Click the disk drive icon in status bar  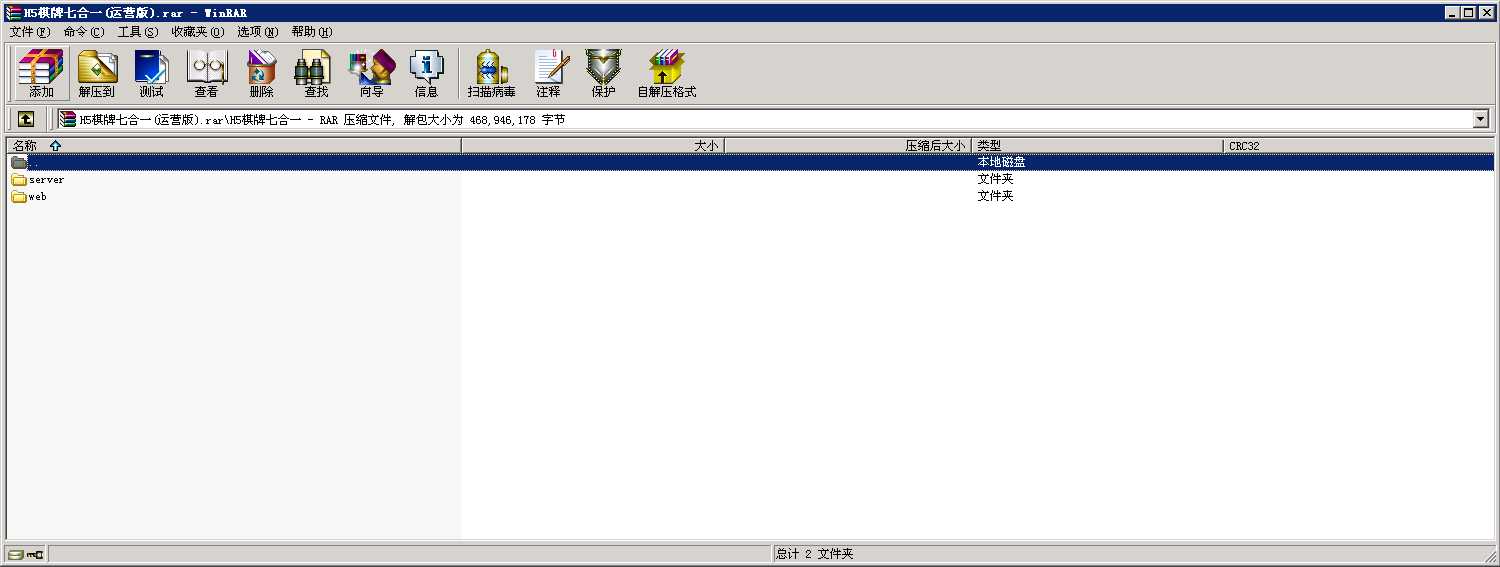tap(15, 554)
